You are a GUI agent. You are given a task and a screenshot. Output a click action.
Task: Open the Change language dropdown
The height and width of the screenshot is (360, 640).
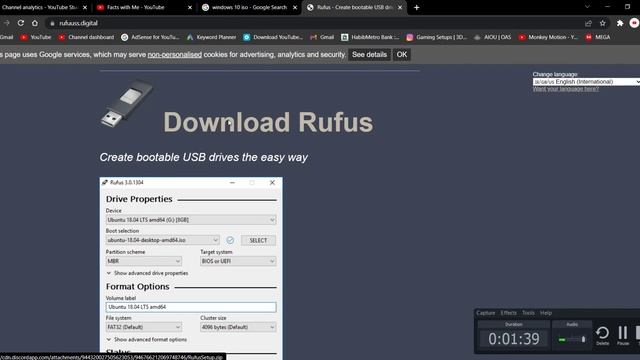(x=586, y=82)
